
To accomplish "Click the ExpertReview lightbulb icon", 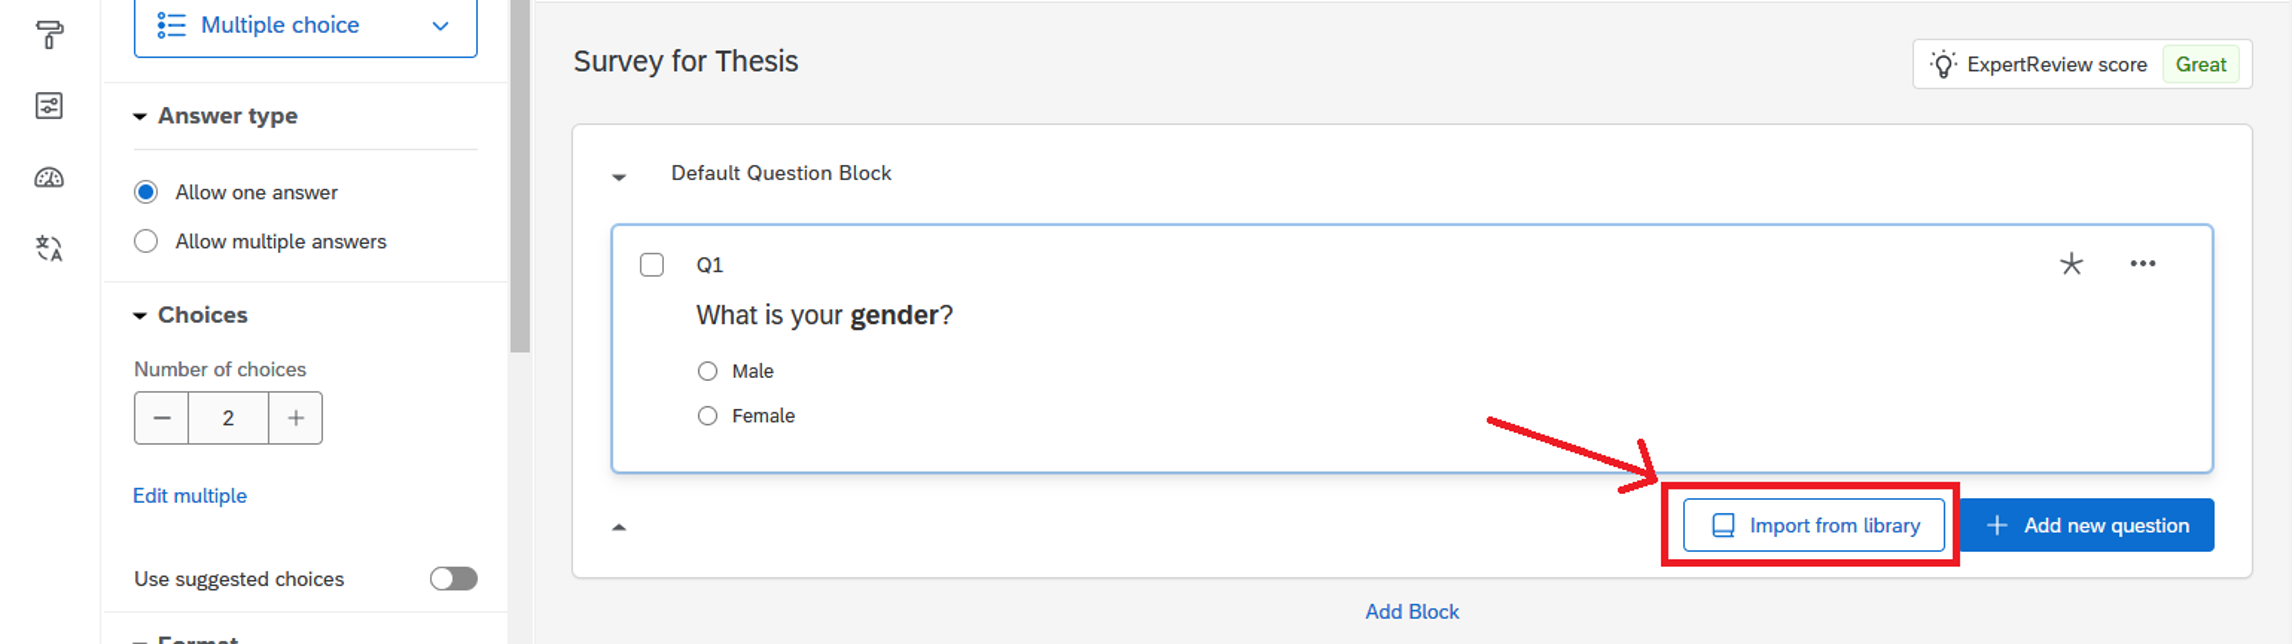I will tap(1943, 65).
